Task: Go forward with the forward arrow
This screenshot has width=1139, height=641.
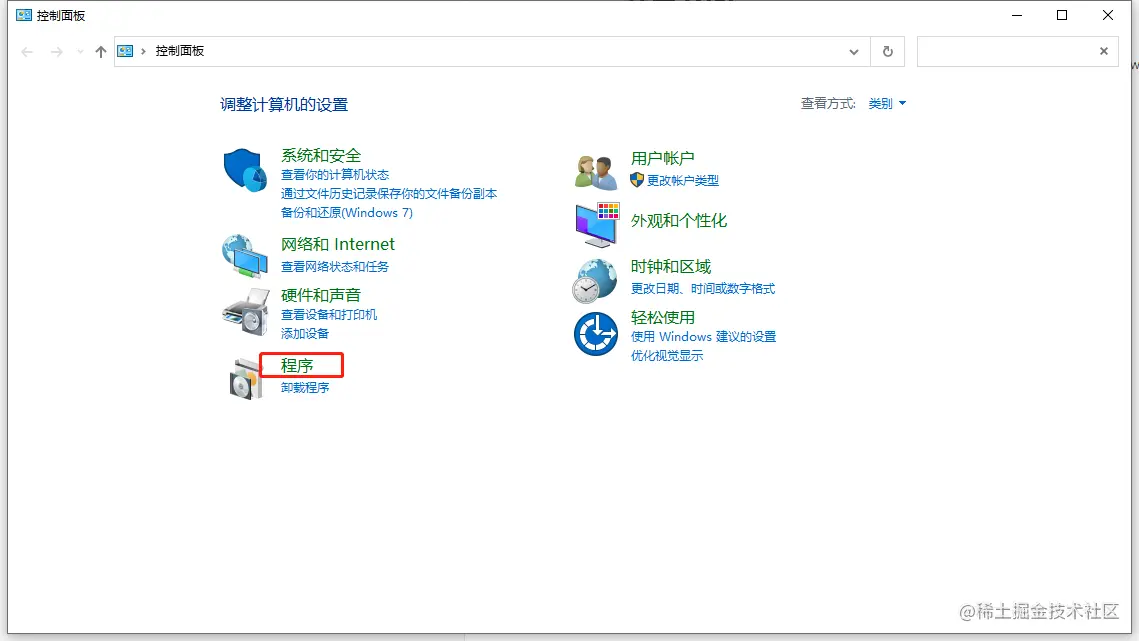Action: (x=57, y=52)
